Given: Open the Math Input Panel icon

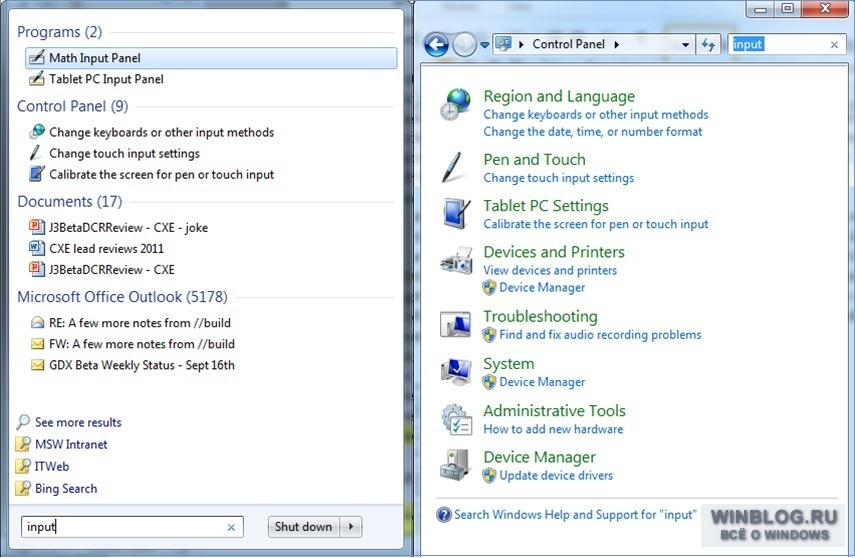Looking at the screenshot, I should 37,58.
